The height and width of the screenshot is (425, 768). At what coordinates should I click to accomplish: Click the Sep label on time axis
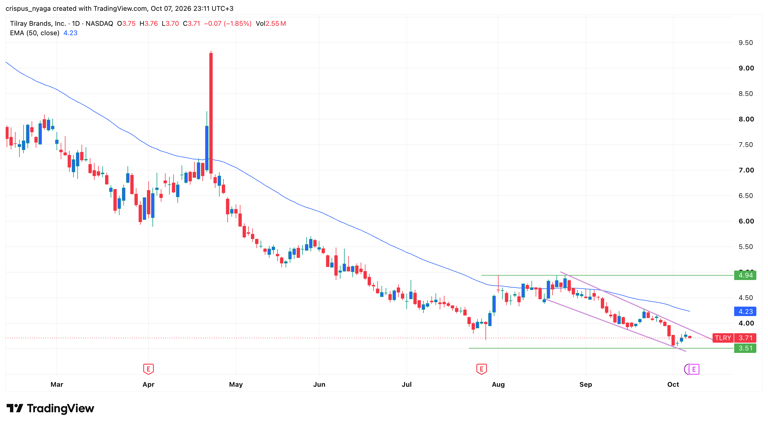coord(586,384)
